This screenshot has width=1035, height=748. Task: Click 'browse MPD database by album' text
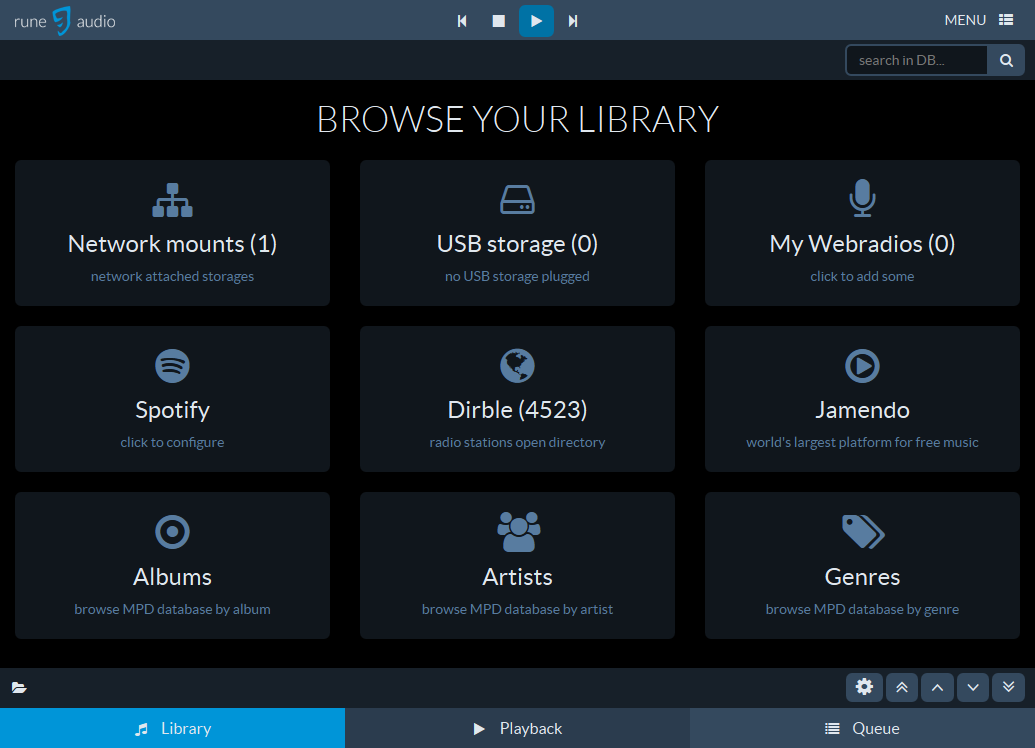[x=172, y=609]
